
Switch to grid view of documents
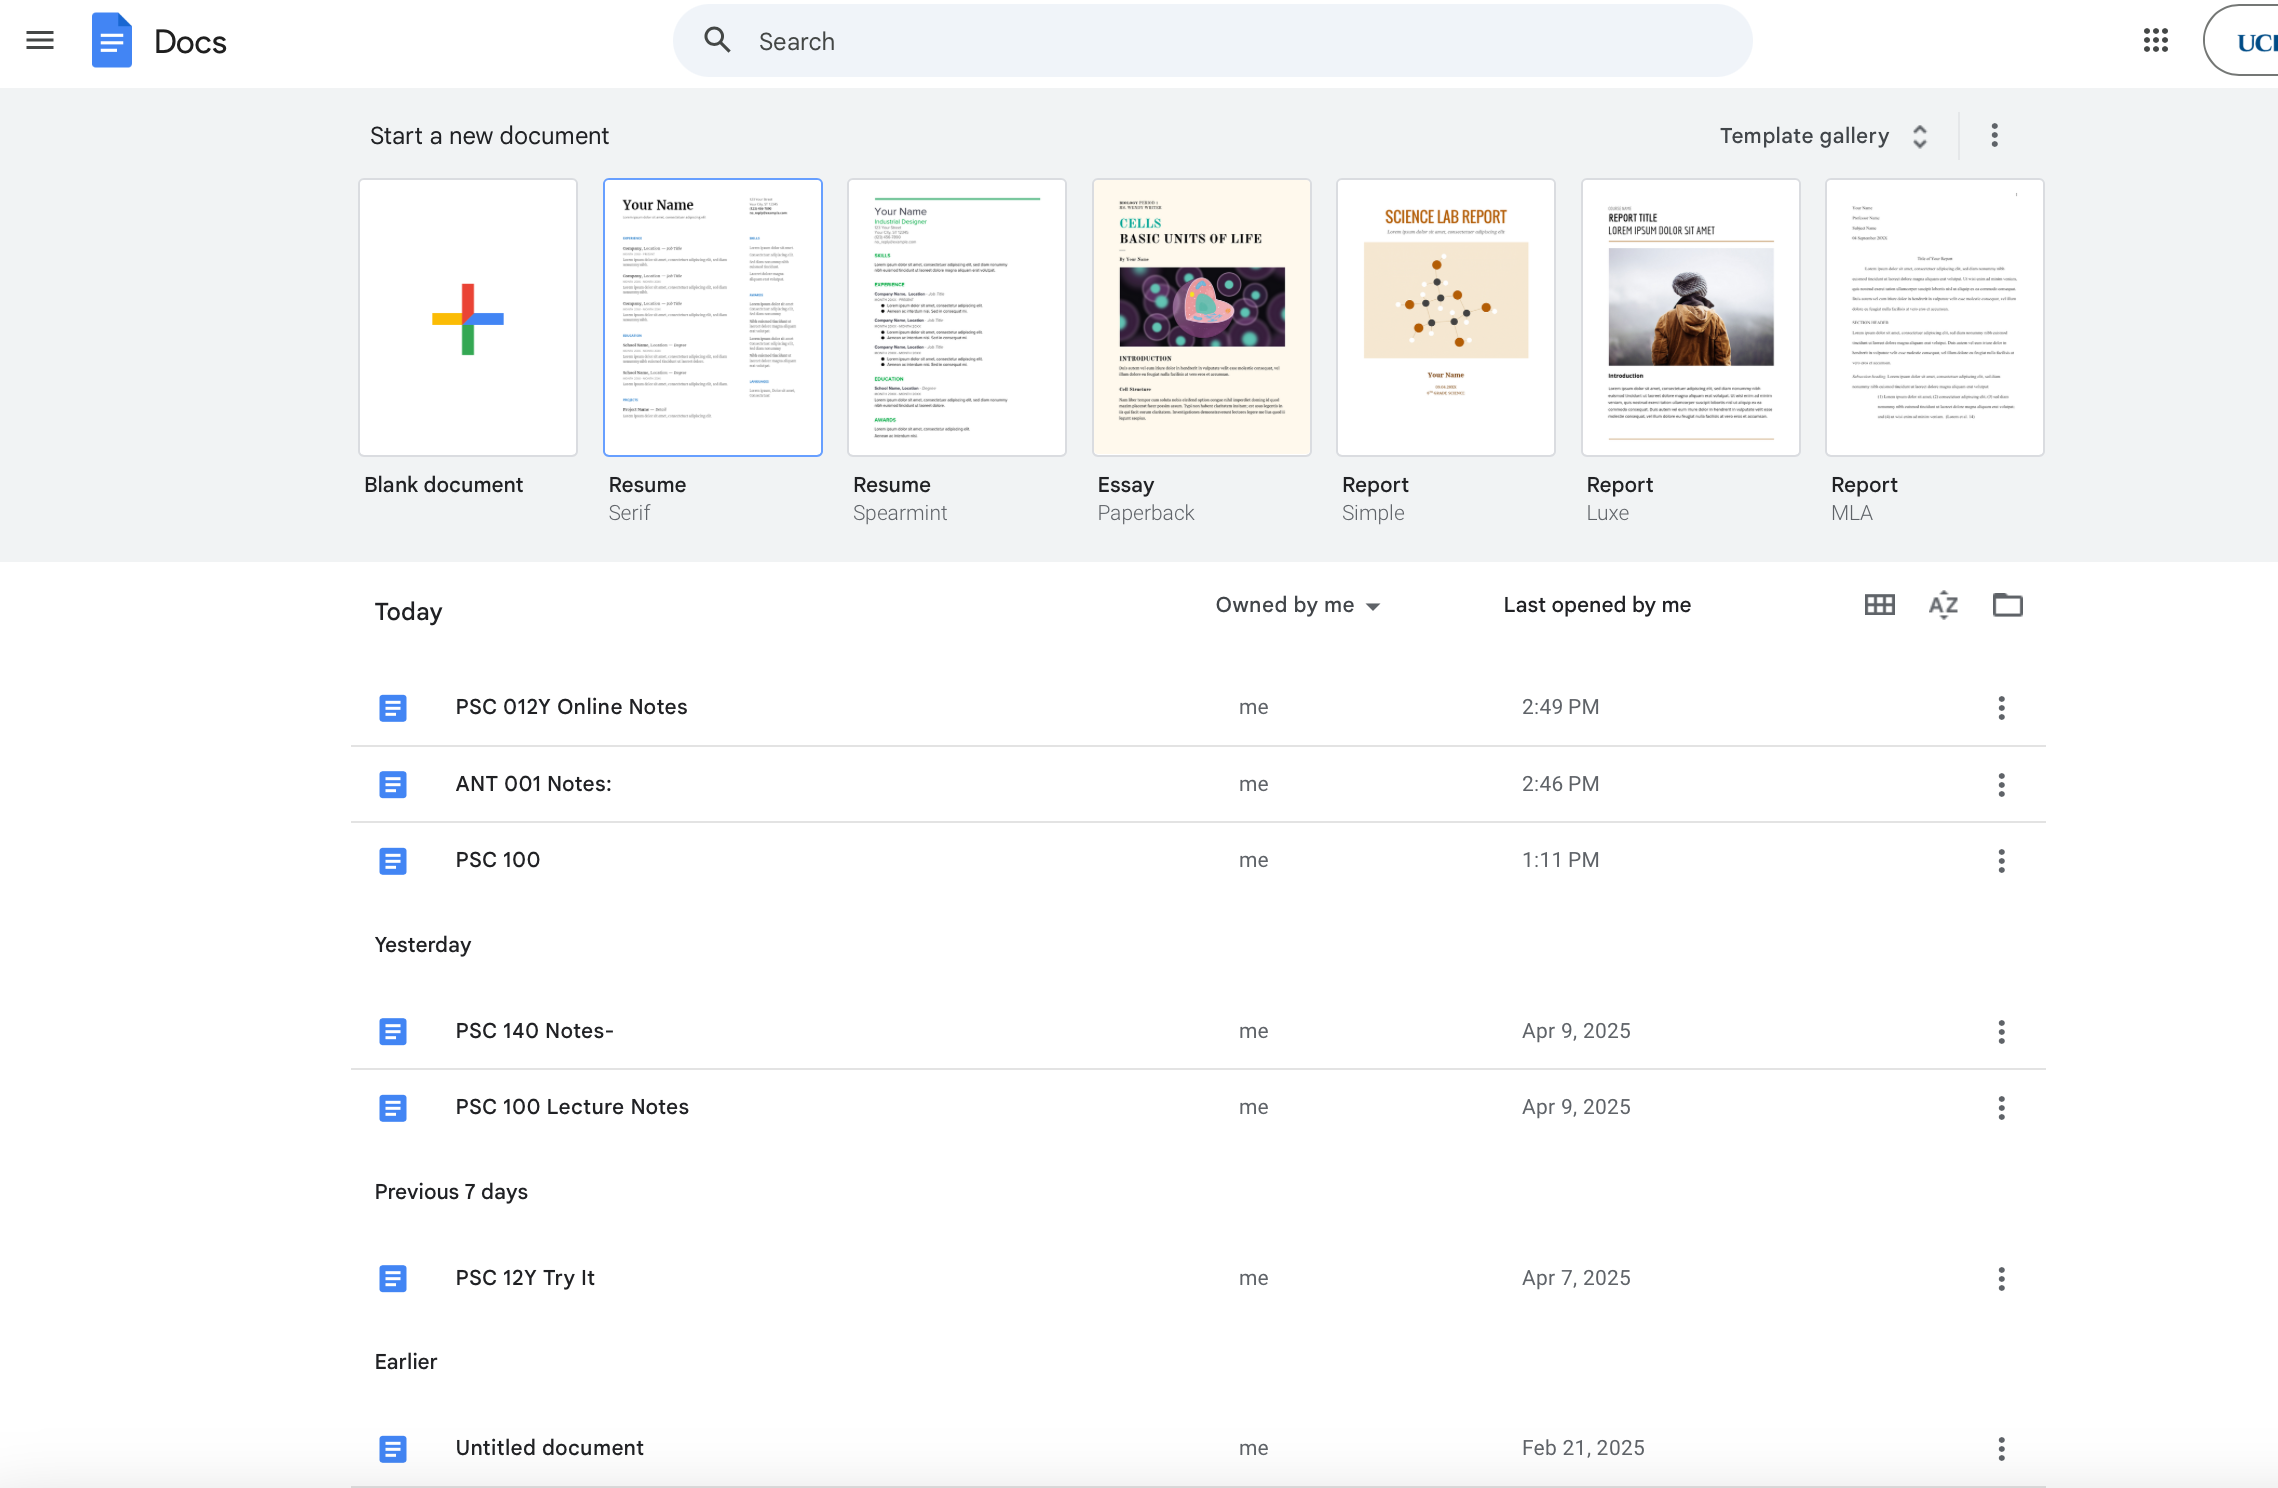pos(1879,605)
